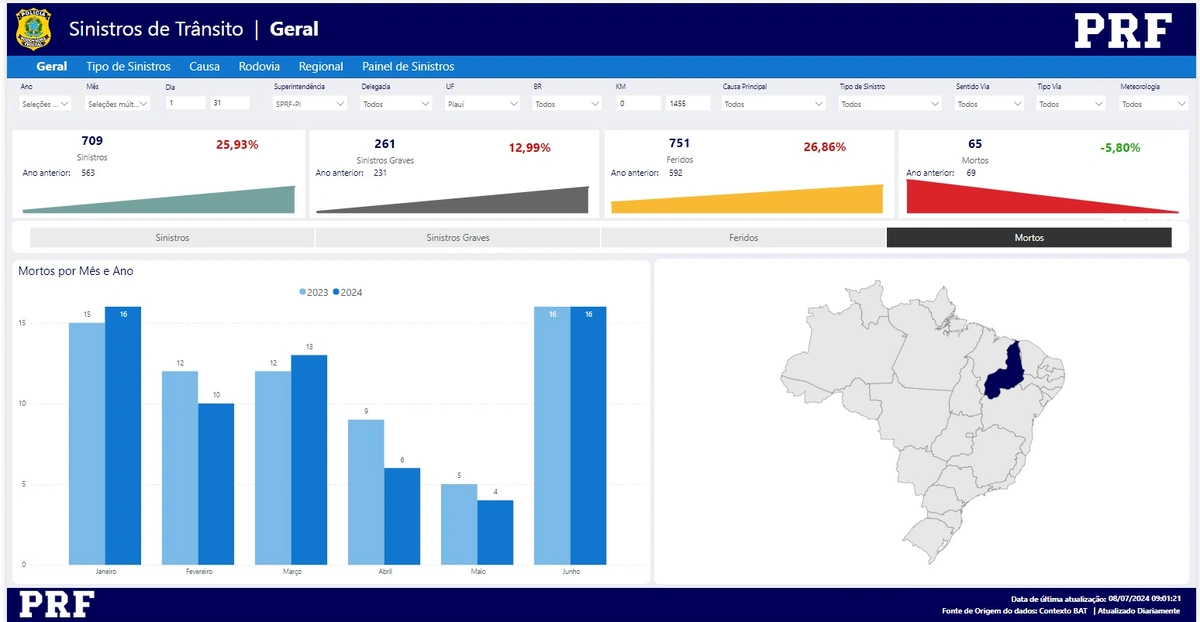Click the 26,86% variation value
1200x622 pixels.
click(x=825, y=147)
